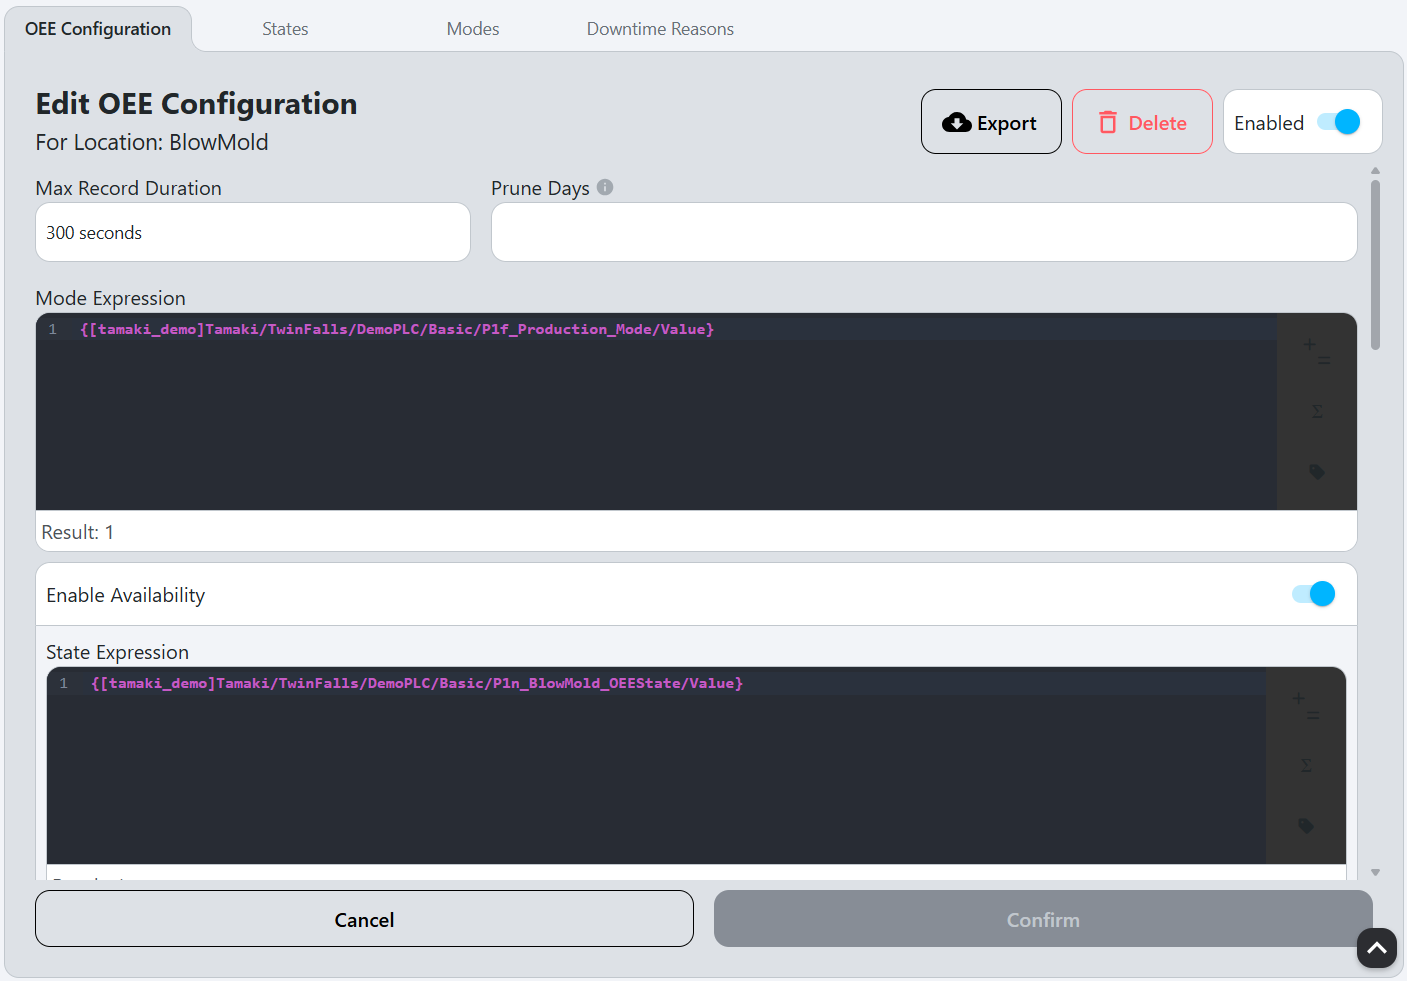The height and width of the screenshot is (981, 1407).
Task: Click the Export button
Action: pos(991,122)
